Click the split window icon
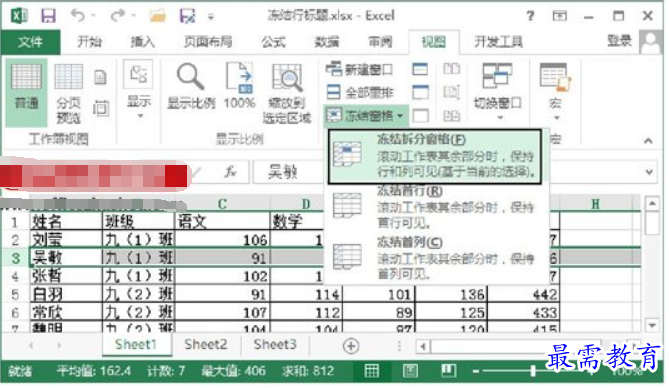Viewport: 669px width, 388px height. pos(420,69)
